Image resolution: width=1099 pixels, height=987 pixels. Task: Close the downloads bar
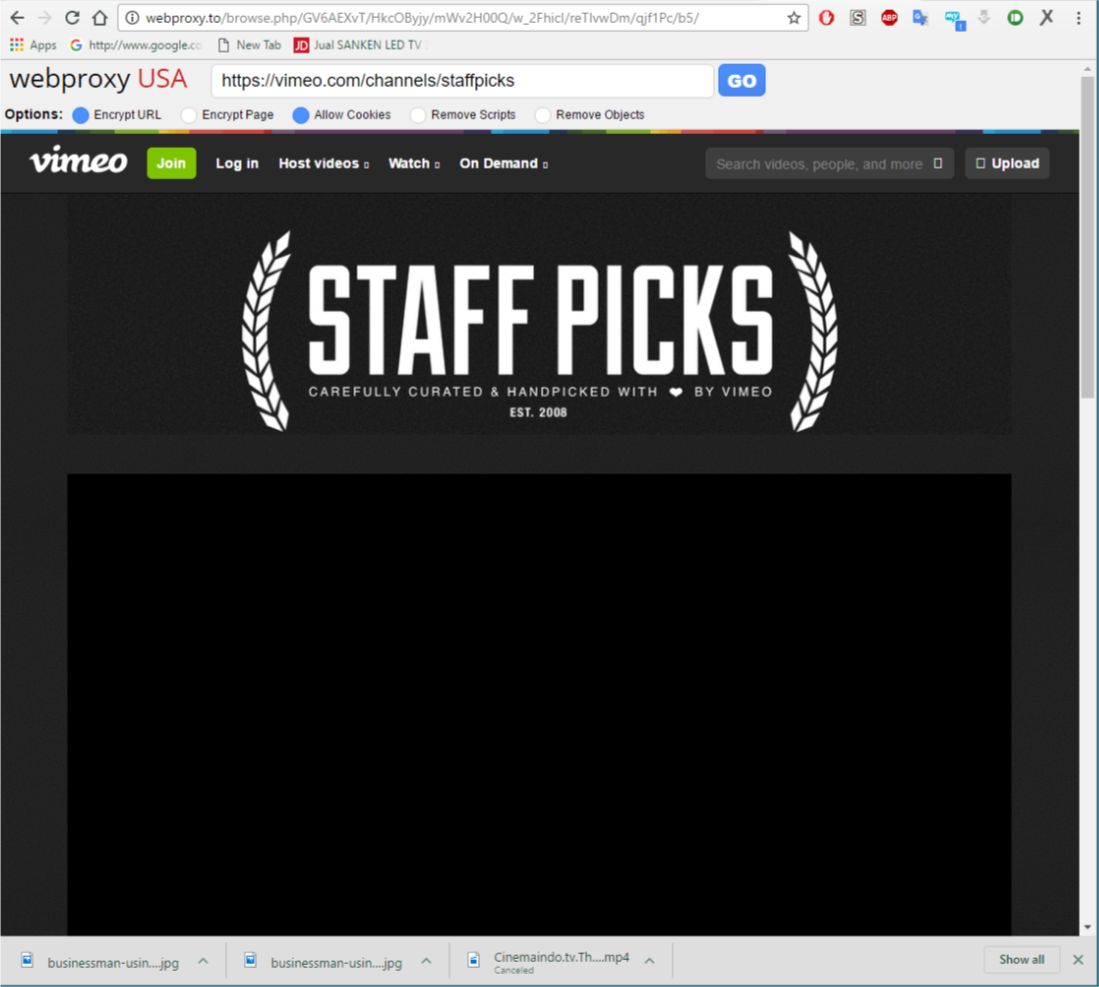1078,960
